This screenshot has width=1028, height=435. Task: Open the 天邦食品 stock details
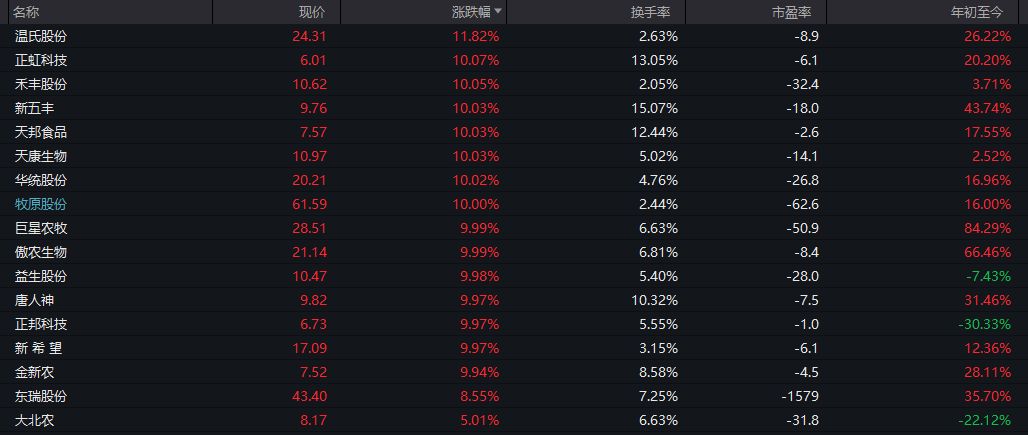click(41, 132)
